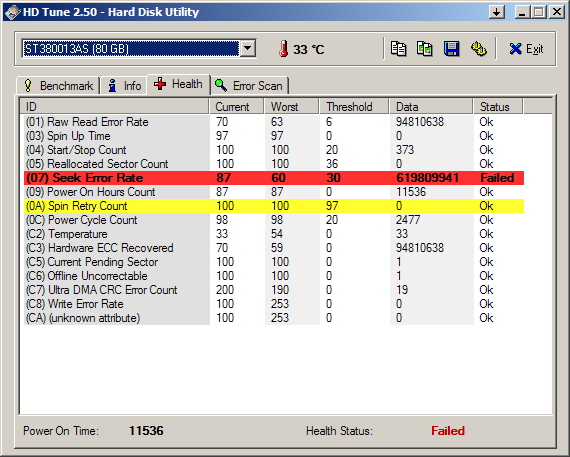Select the yellow Spin Retry Count row

click(274, 206)
